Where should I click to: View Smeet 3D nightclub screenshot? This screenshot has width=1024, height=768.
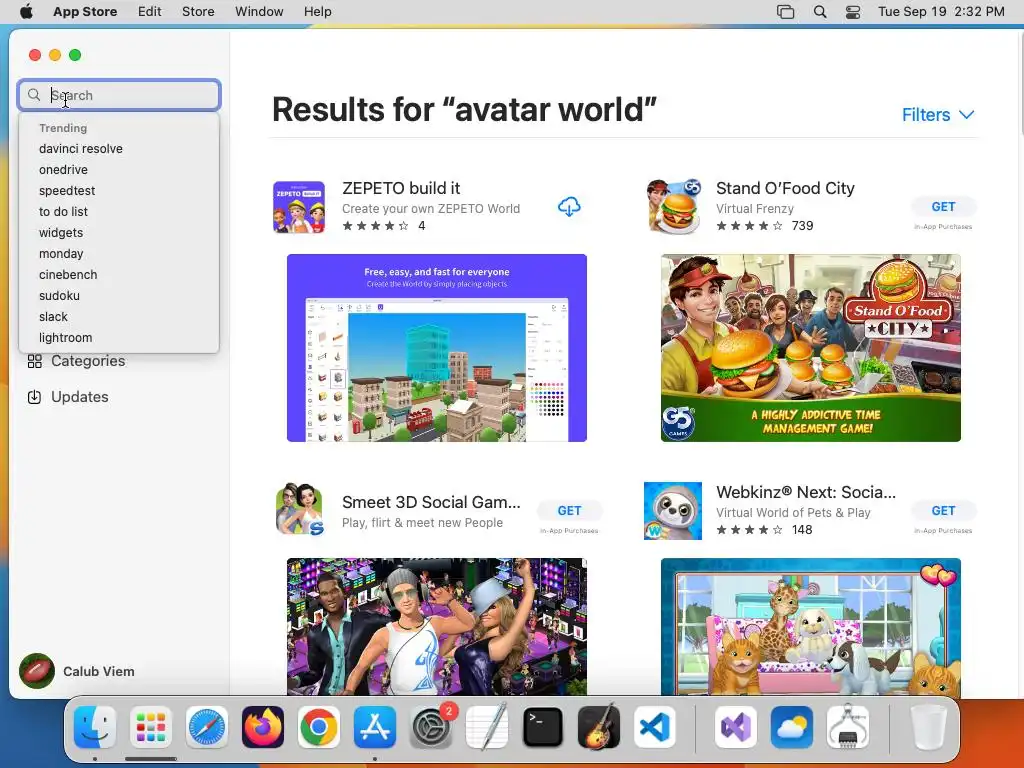point(437,626)
